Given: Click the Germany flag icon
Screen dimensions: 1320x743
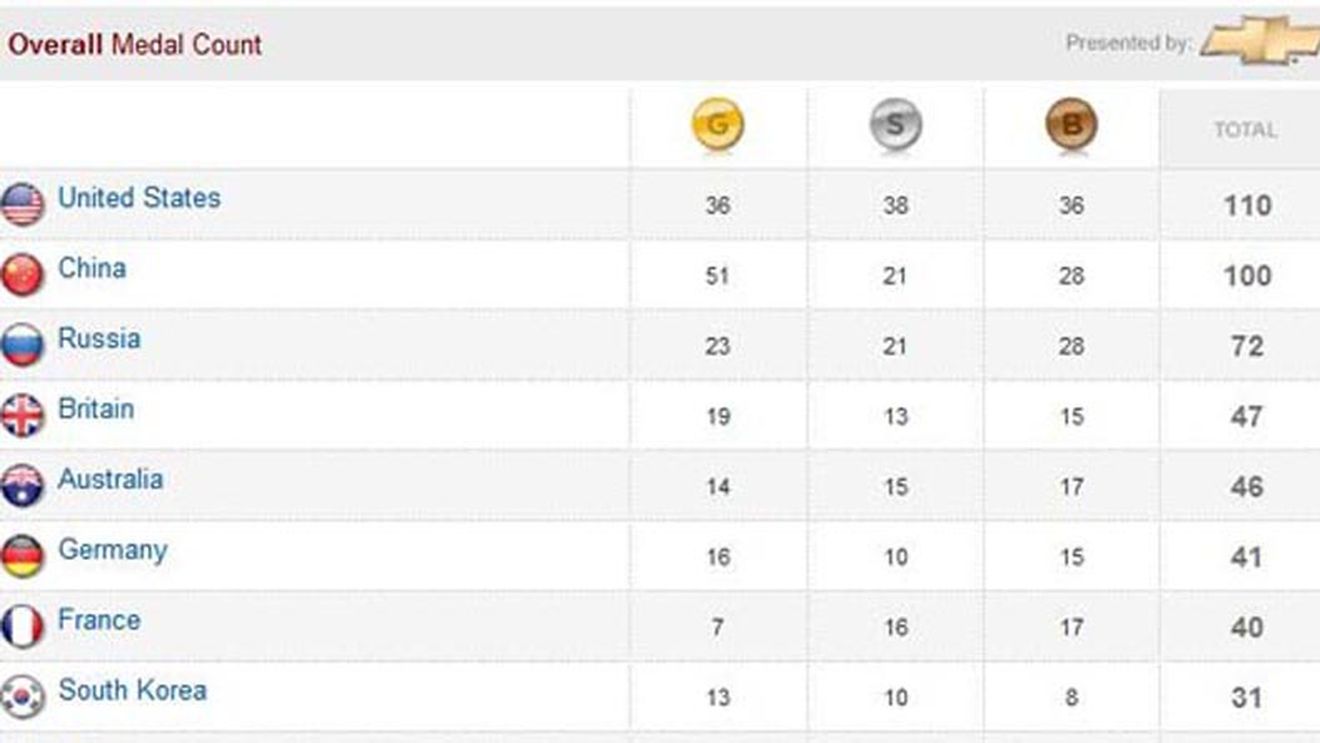Looking at the screenshot, I should [x=22, y=556].
